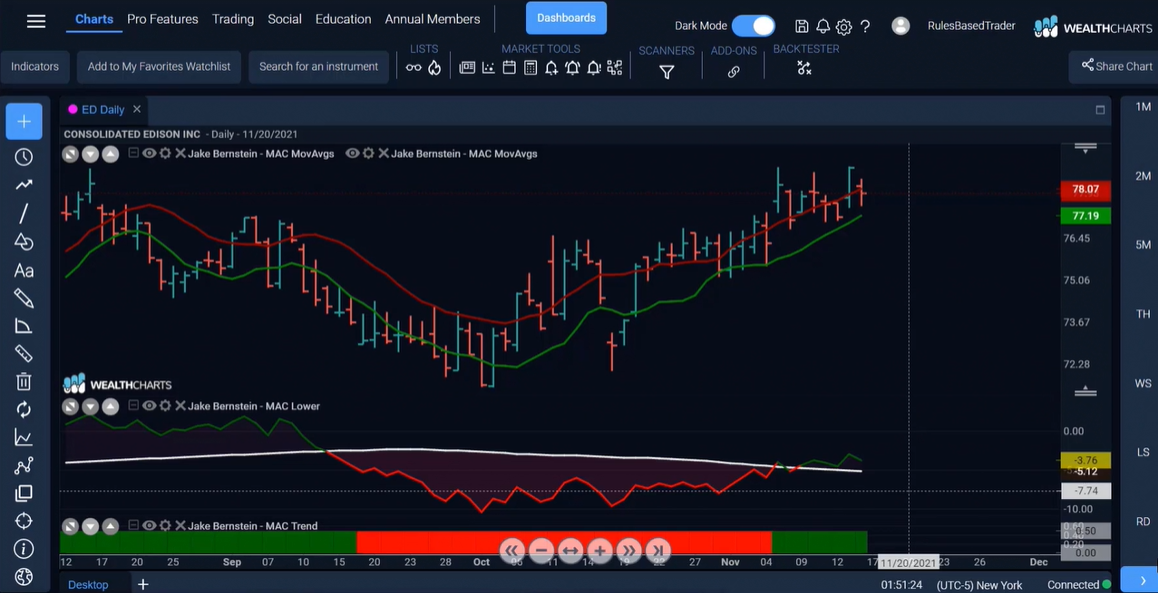This screenshot has width=1158, height=593.
Task: Delete drawings with the trash icon
Action: pos(24,381)
